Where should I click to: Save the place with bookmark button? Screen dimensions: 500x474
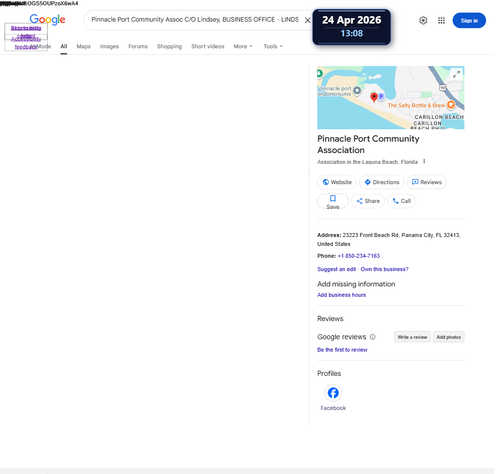coord(333,201)
